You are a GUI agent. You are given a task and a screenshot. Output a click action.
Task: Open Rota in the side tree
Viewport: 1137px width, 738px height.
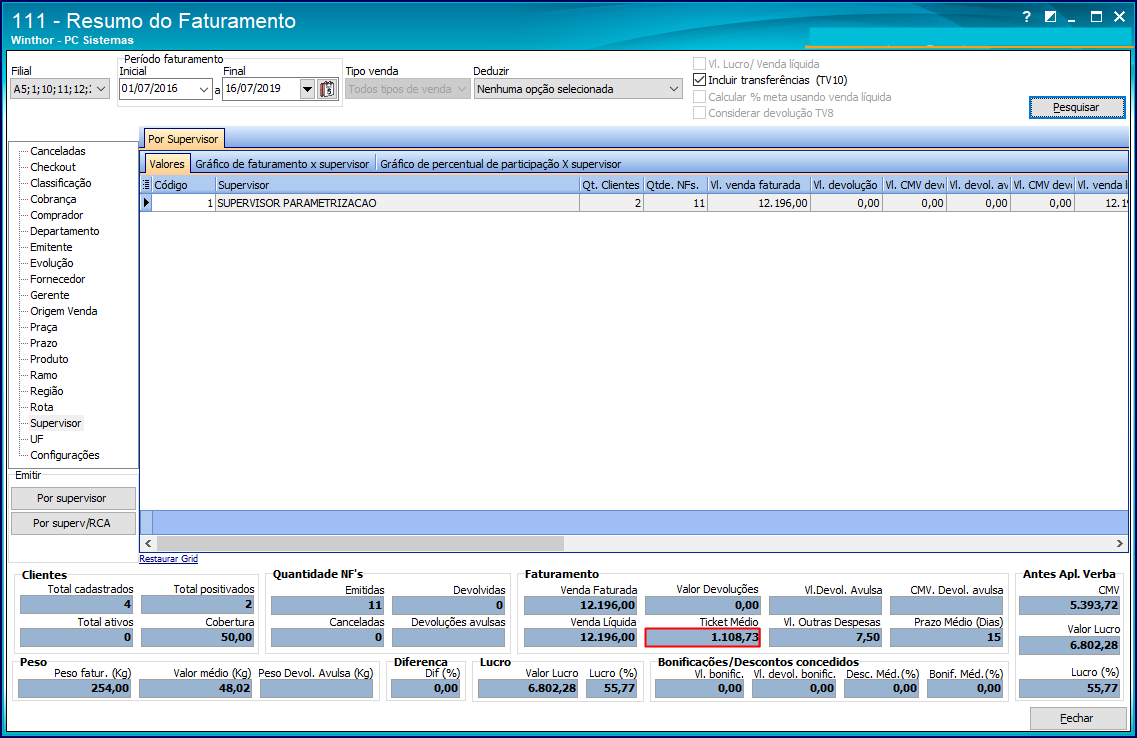[41, 407]
